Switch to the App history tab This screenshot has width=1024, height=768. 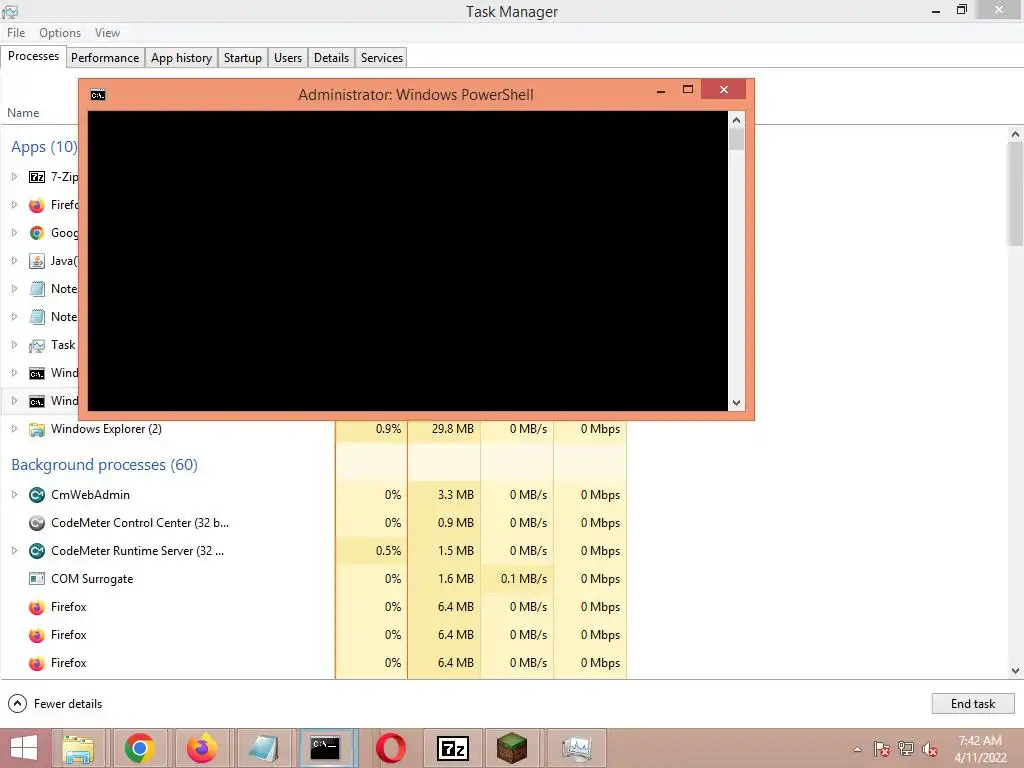pyautogui.click(x=182, y=58)
